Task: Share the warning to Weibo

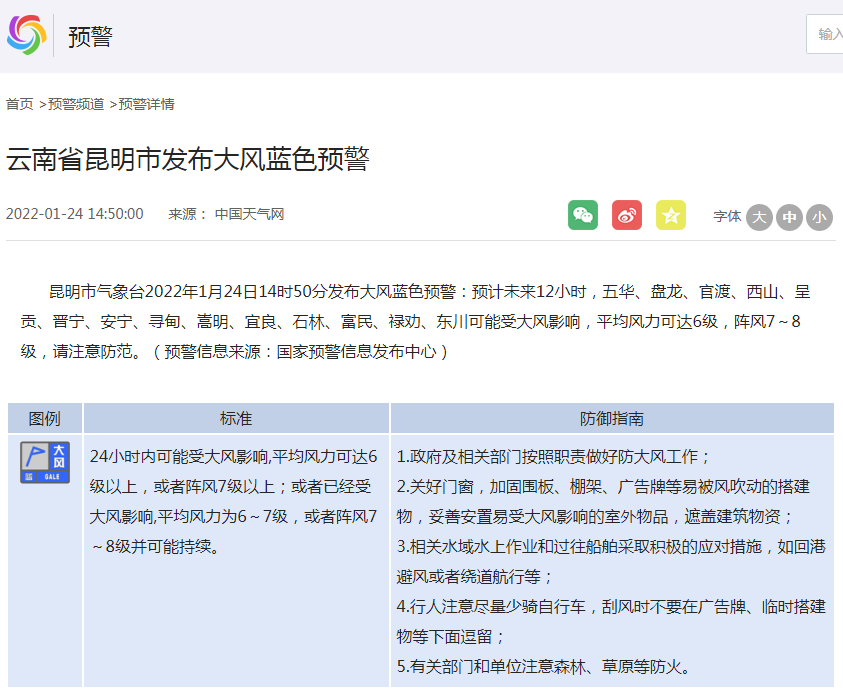Action: pyautogui.click(x=627, y=215)
